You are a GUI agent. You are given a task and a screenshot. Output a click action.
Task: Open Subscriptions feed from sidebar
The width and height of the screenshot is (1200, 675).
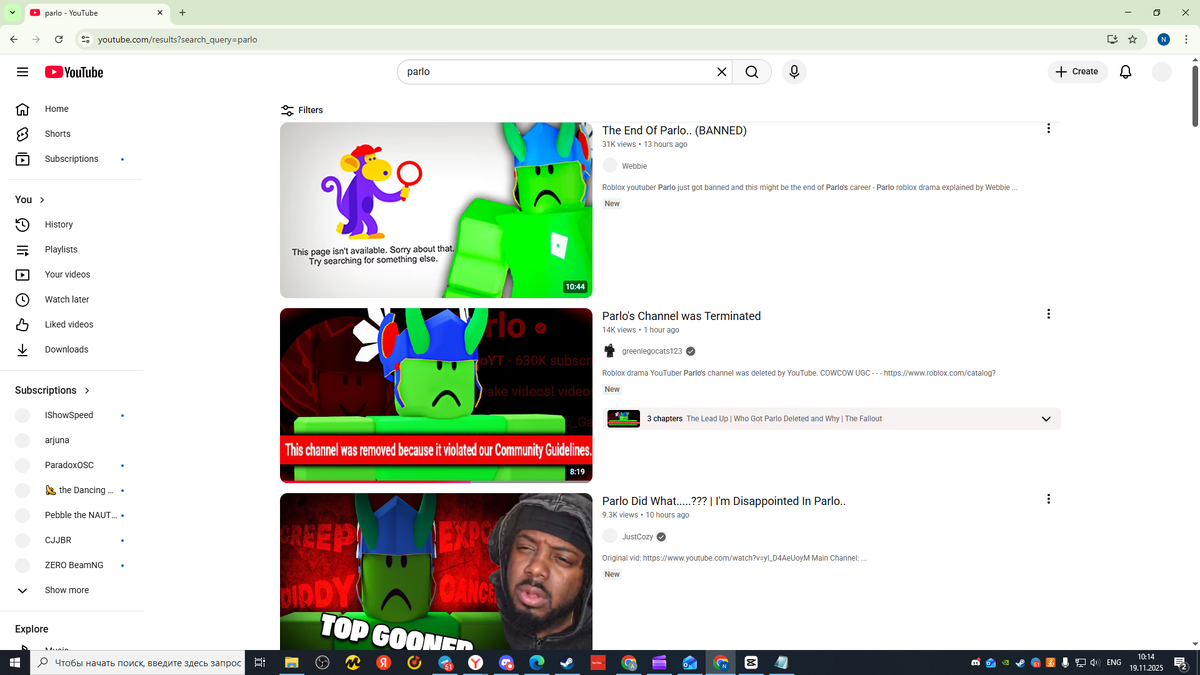72,159
